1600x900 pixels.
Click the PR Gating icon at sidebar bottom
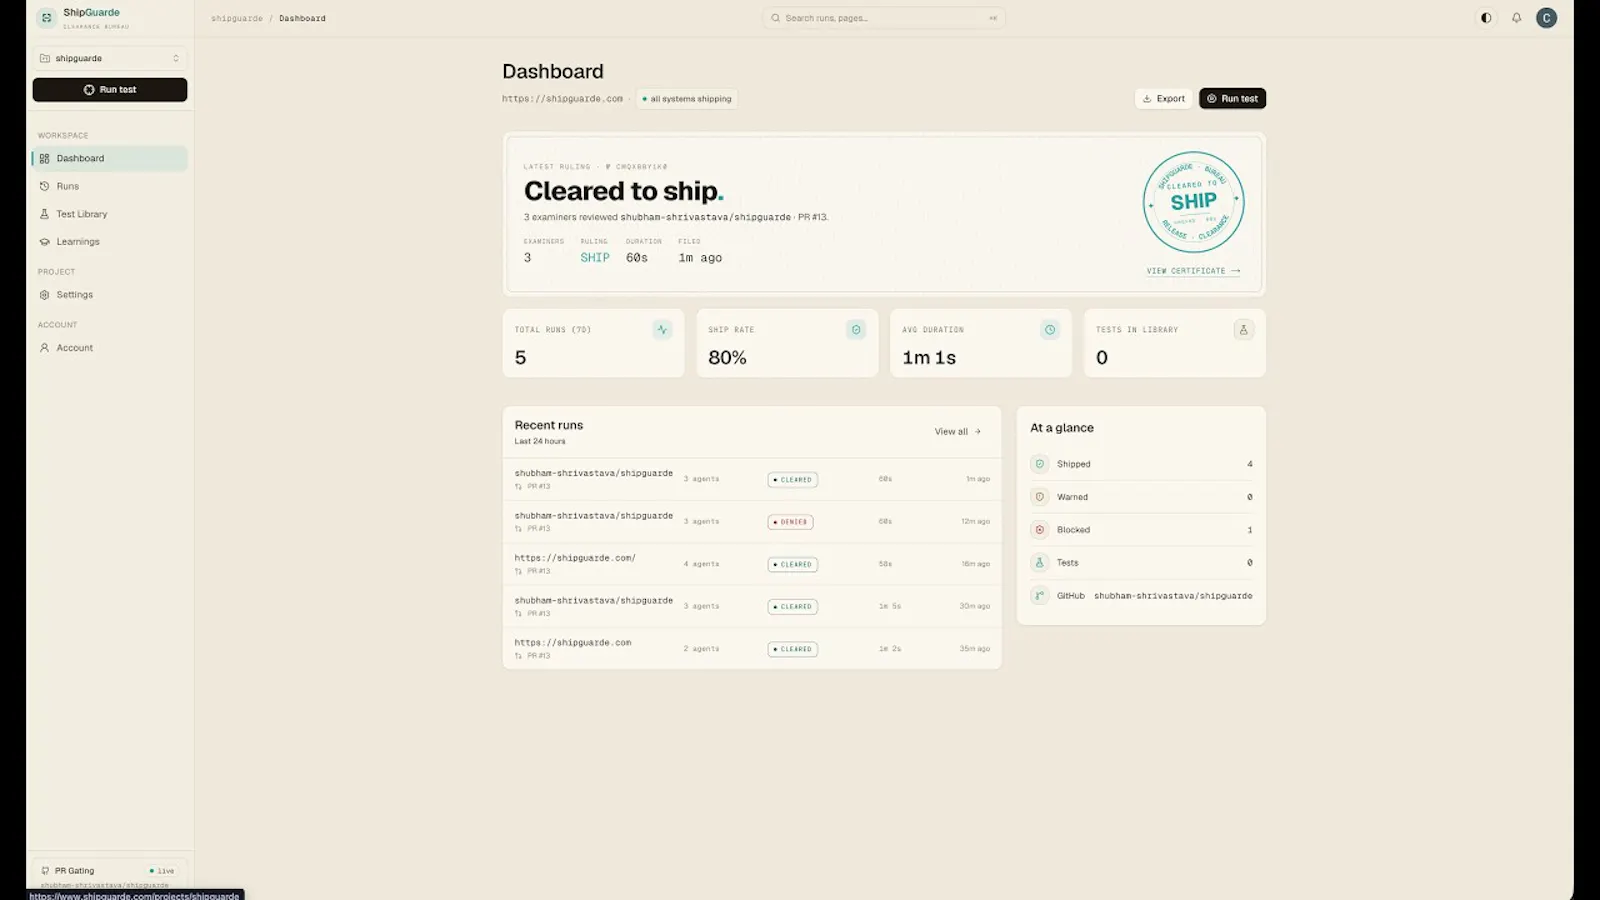45,871
